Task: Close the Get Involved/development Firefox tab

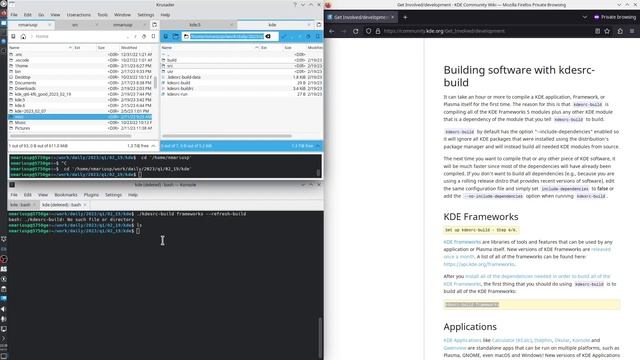Action: 393,17
